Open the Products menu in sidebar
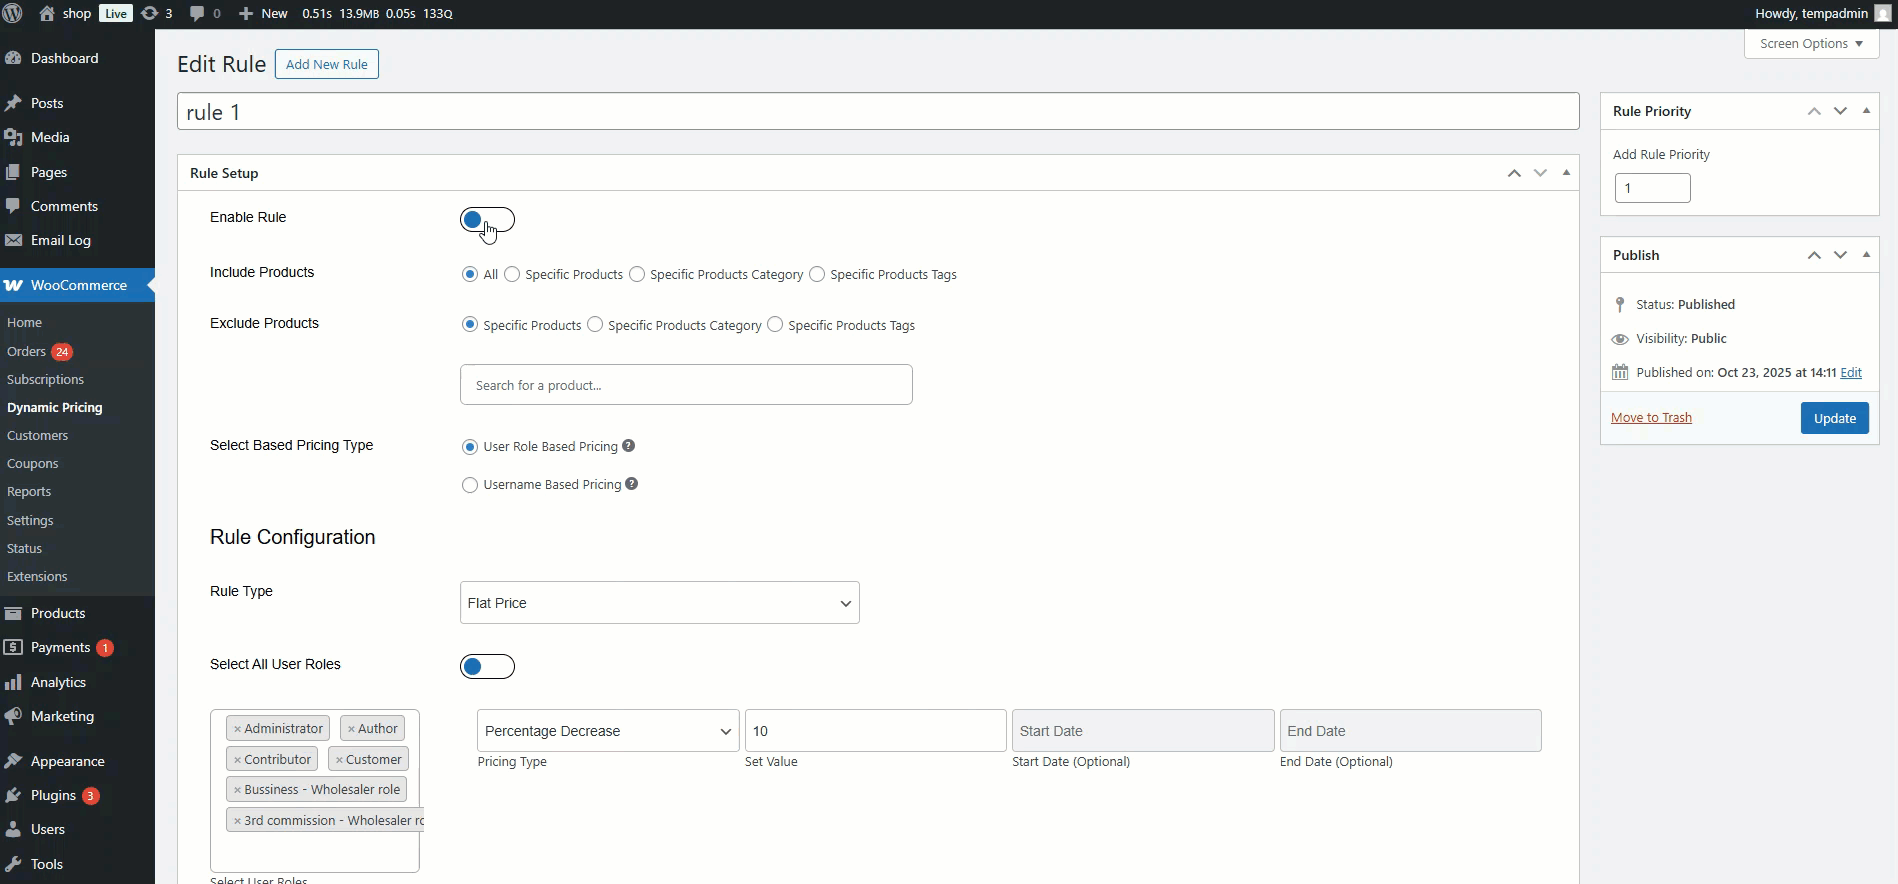The width and height of the screenshot is (1898, 884). [57, 613]
